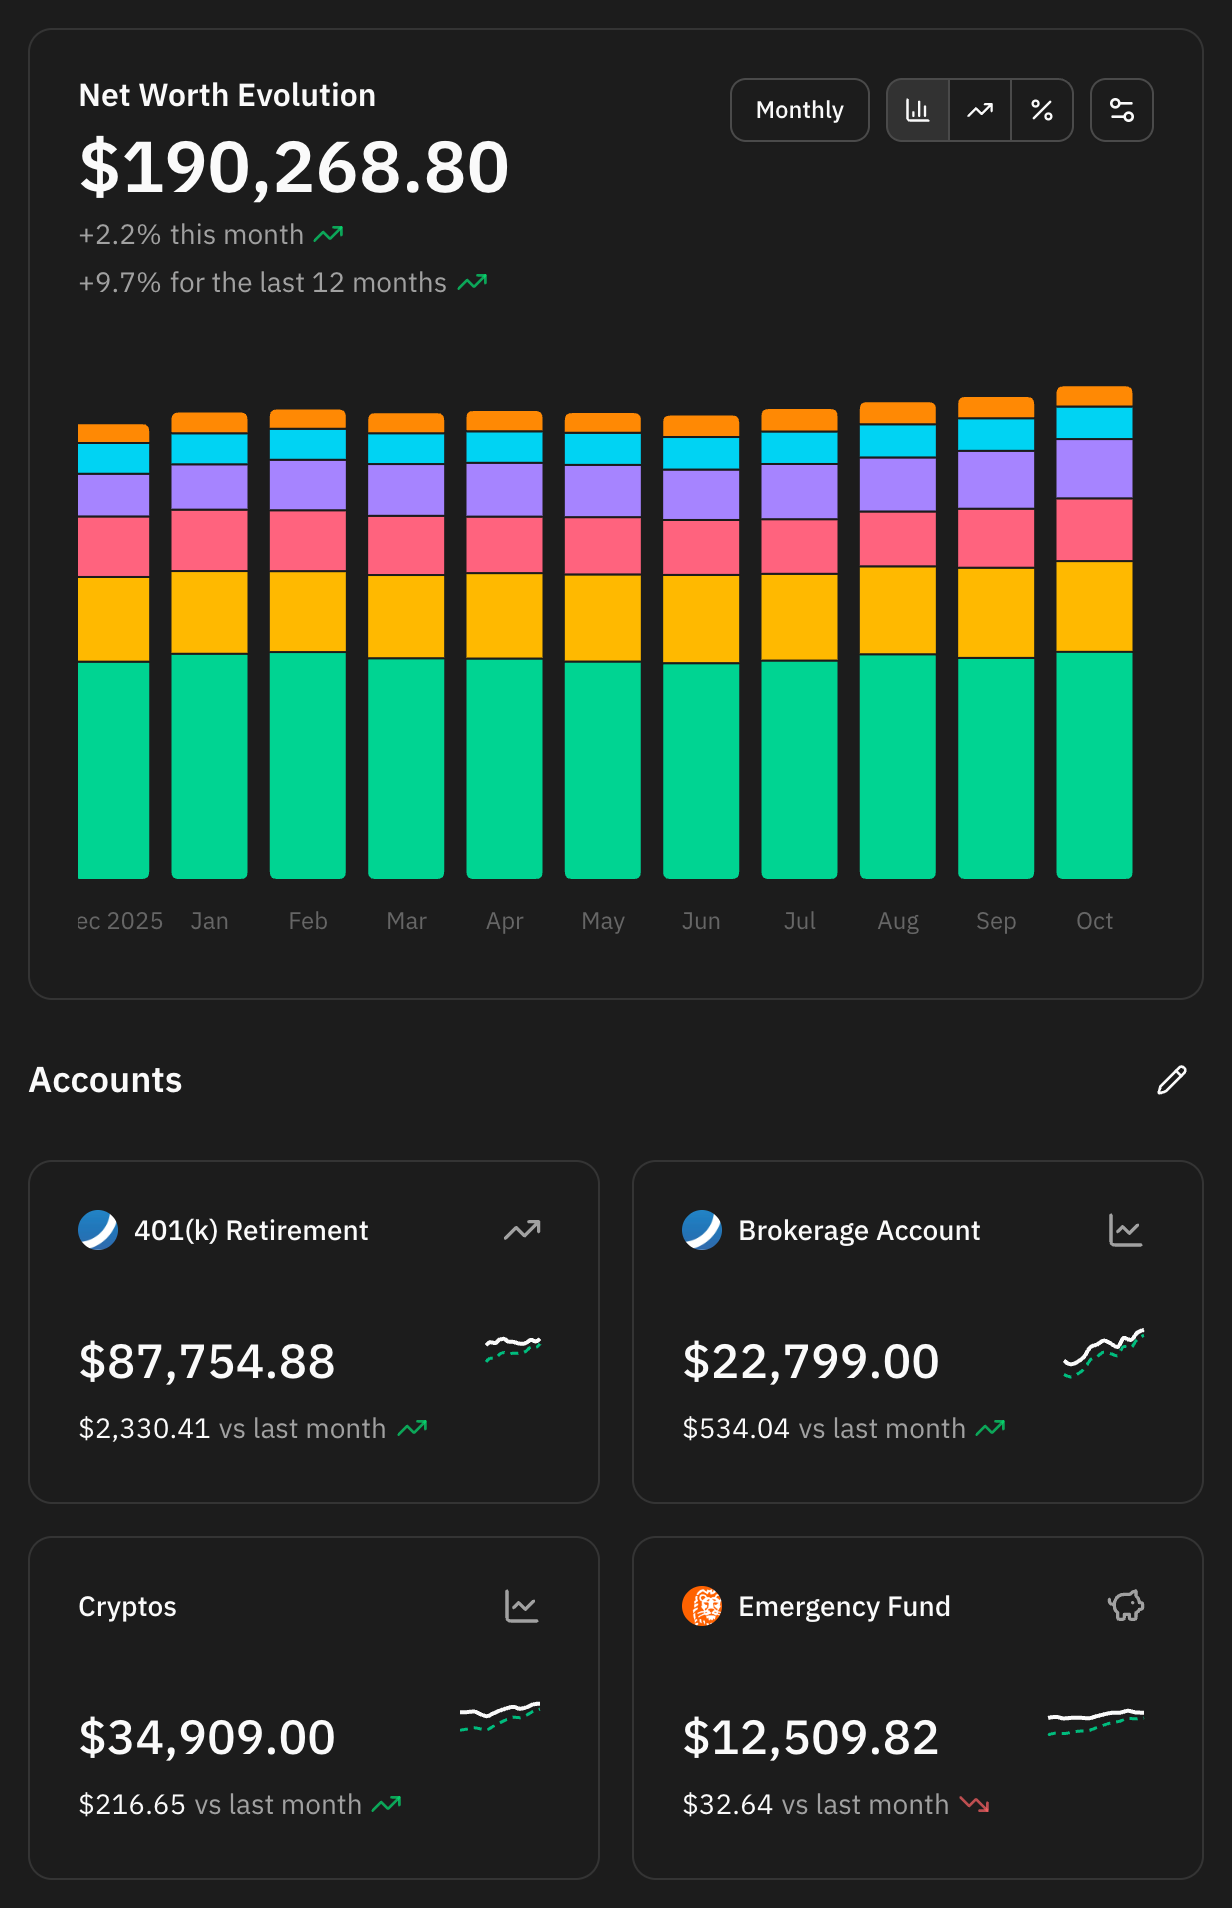This screenshot has width=1232, height=1908.
Task: View the Brokerage Account sparkline
Action: [1104, 1353]
